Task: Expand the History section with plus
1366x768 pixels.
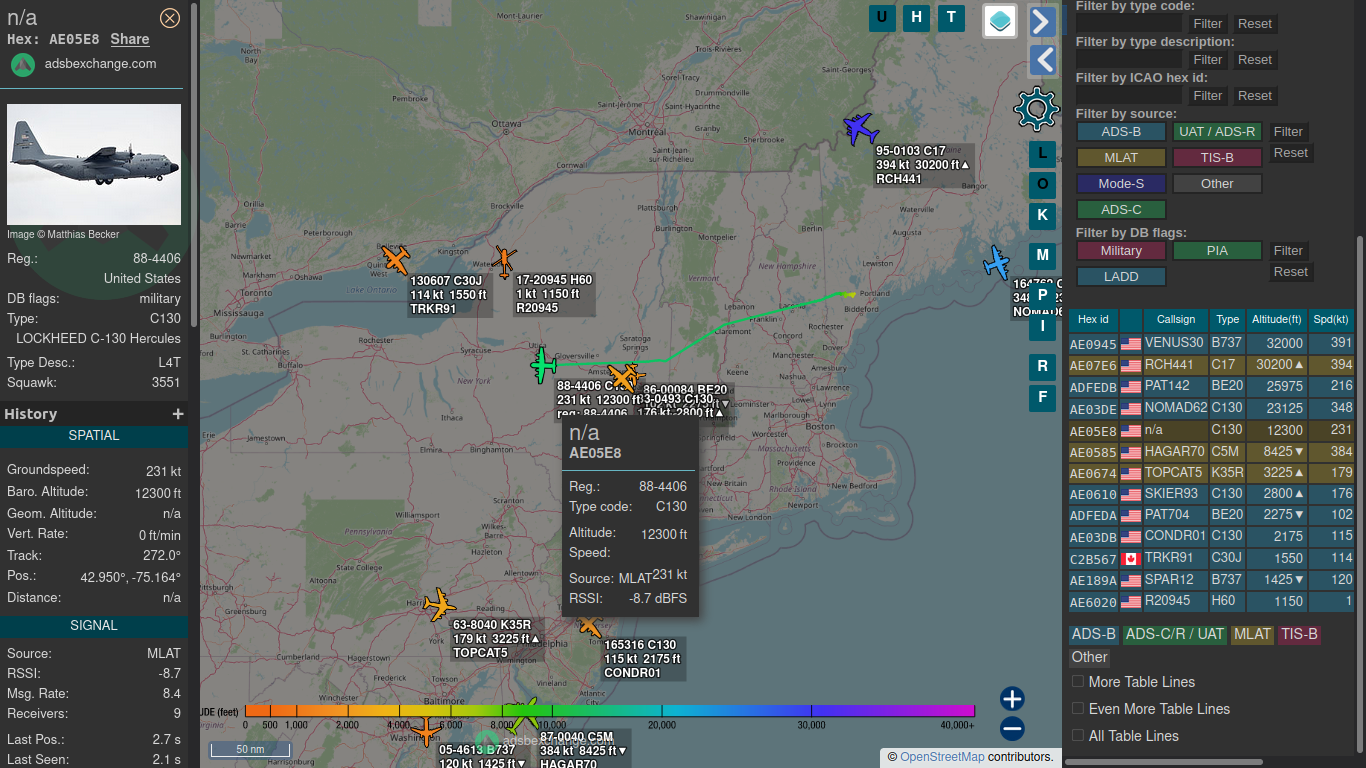Action: (x=178, y=414)
